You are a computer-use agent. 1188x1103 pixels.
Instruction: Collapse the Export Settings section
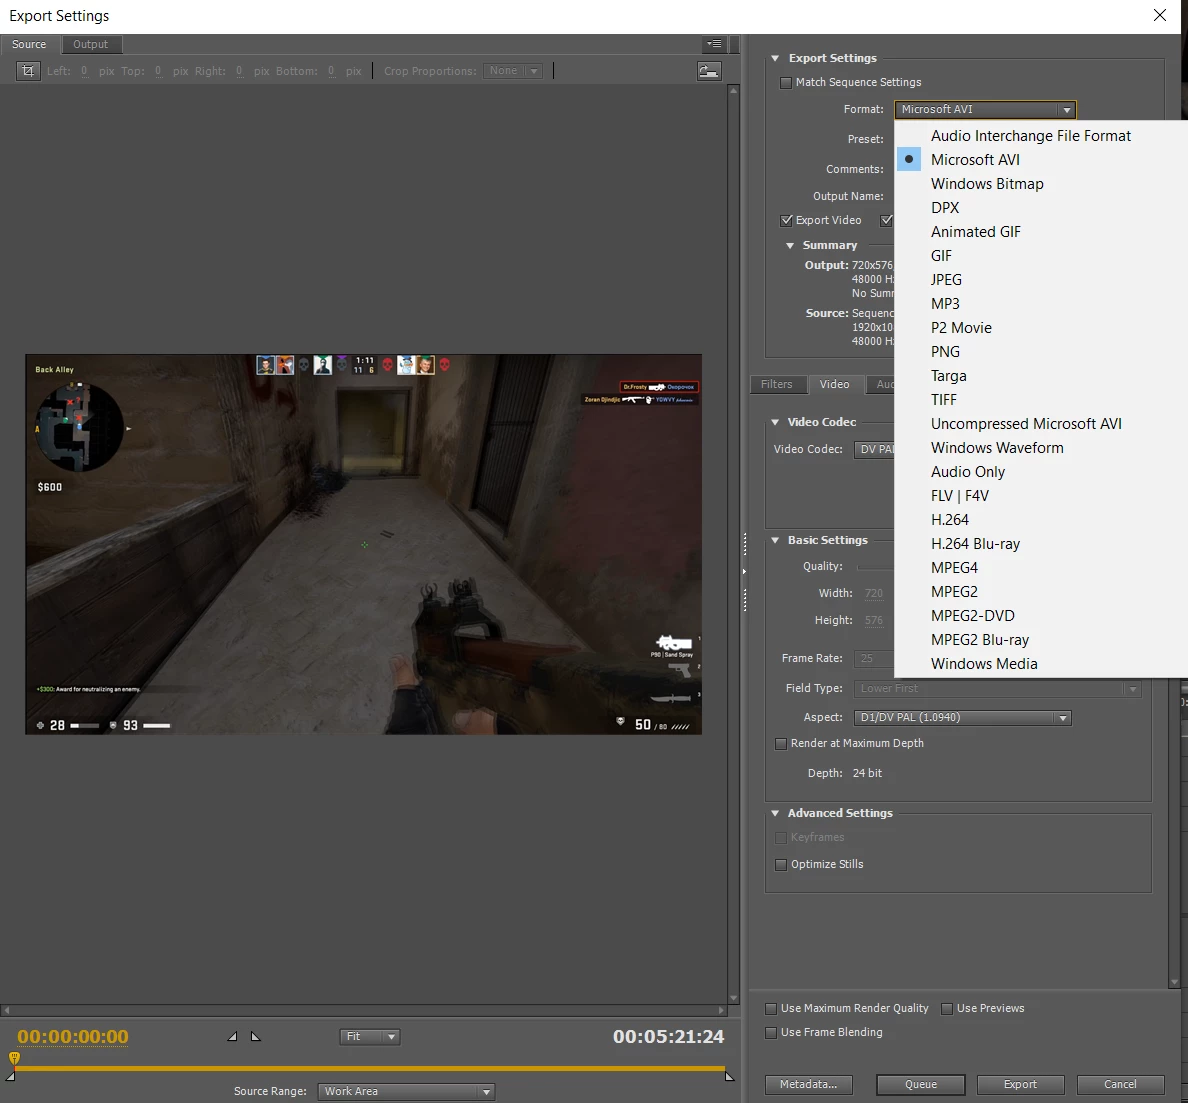click(775, 58)
